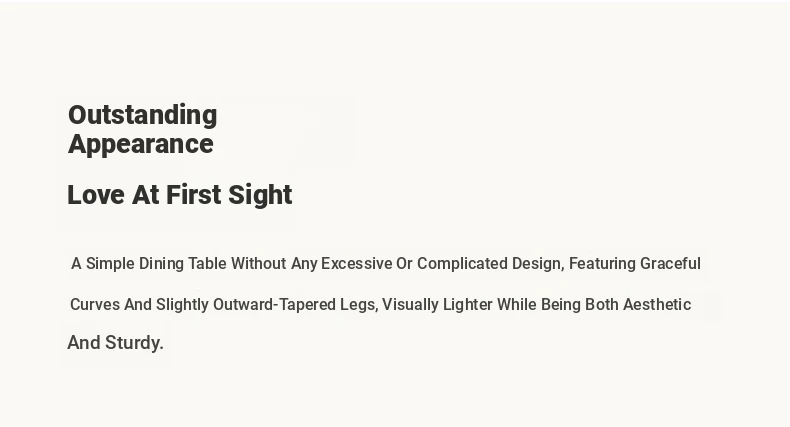Screen dimensions: 790x427
Task: Click the word 'Legs,' in the description
Action: click(x=359, y=305)
